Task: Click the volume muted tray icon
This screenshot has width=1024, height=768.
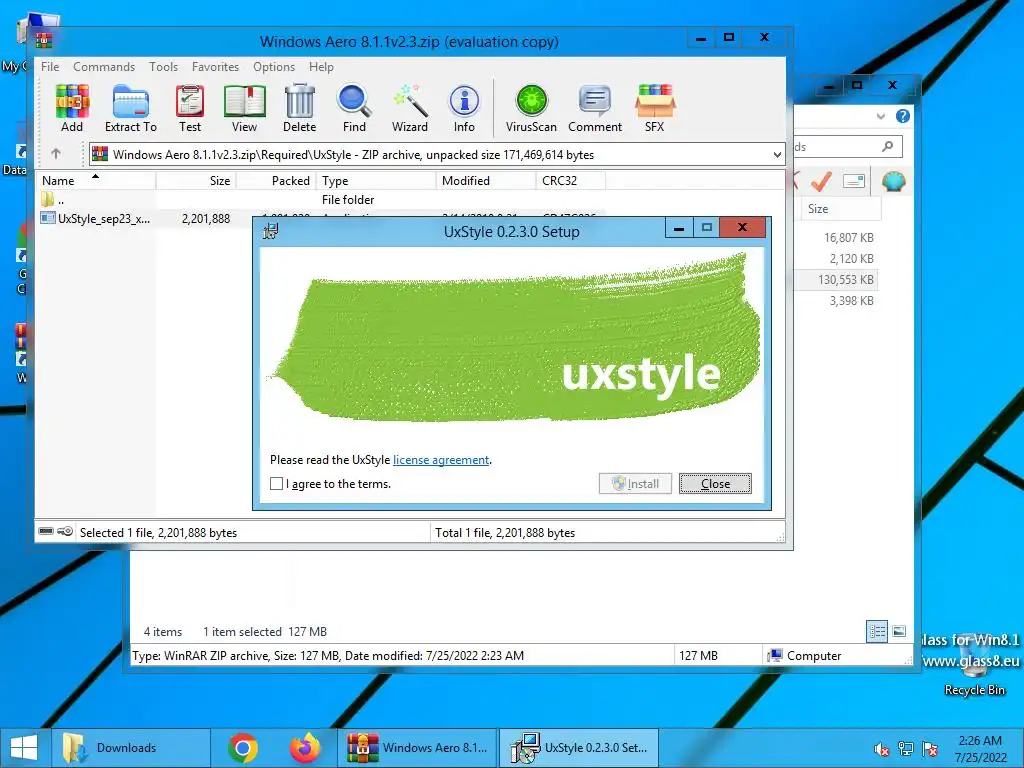Action: tap(881, 748)
